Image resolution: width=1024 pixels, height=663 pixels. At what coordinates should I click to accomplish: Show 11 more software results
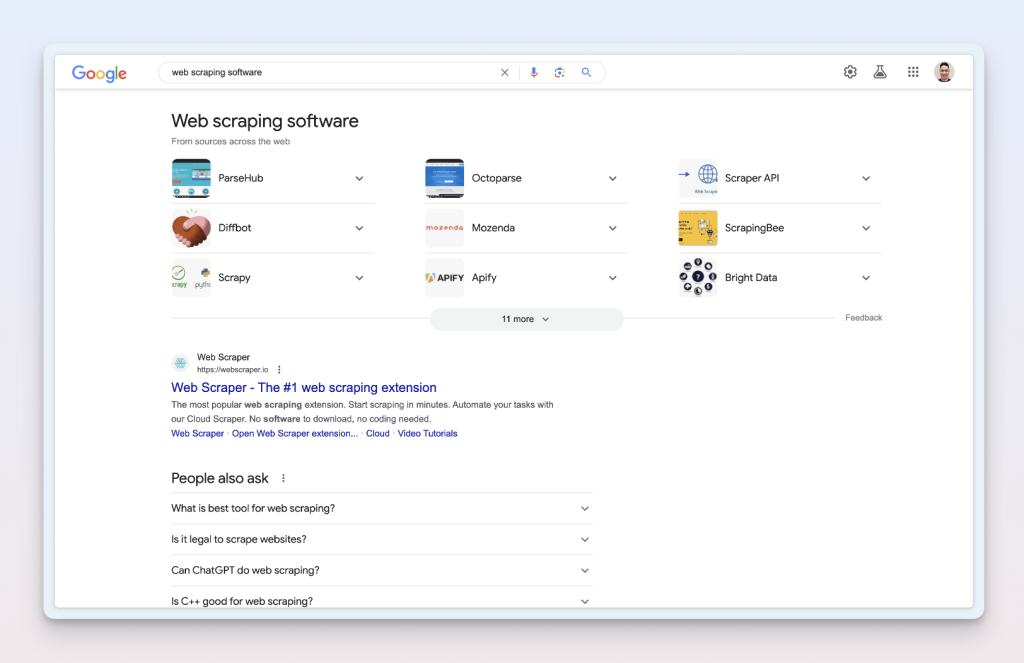[526, 319]
